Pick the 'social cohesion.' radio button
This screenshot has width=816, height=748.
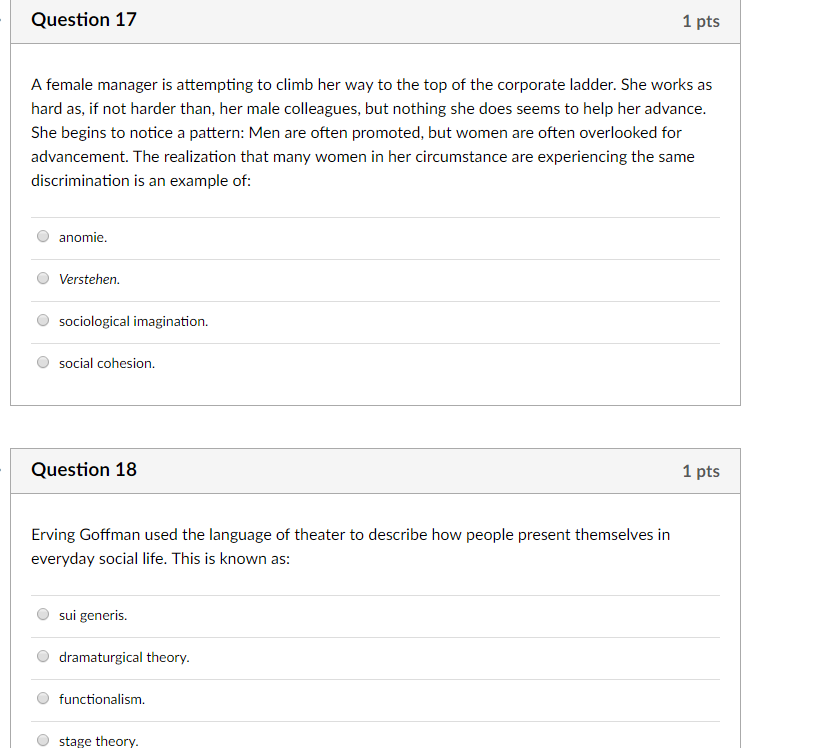pos(43,362)
